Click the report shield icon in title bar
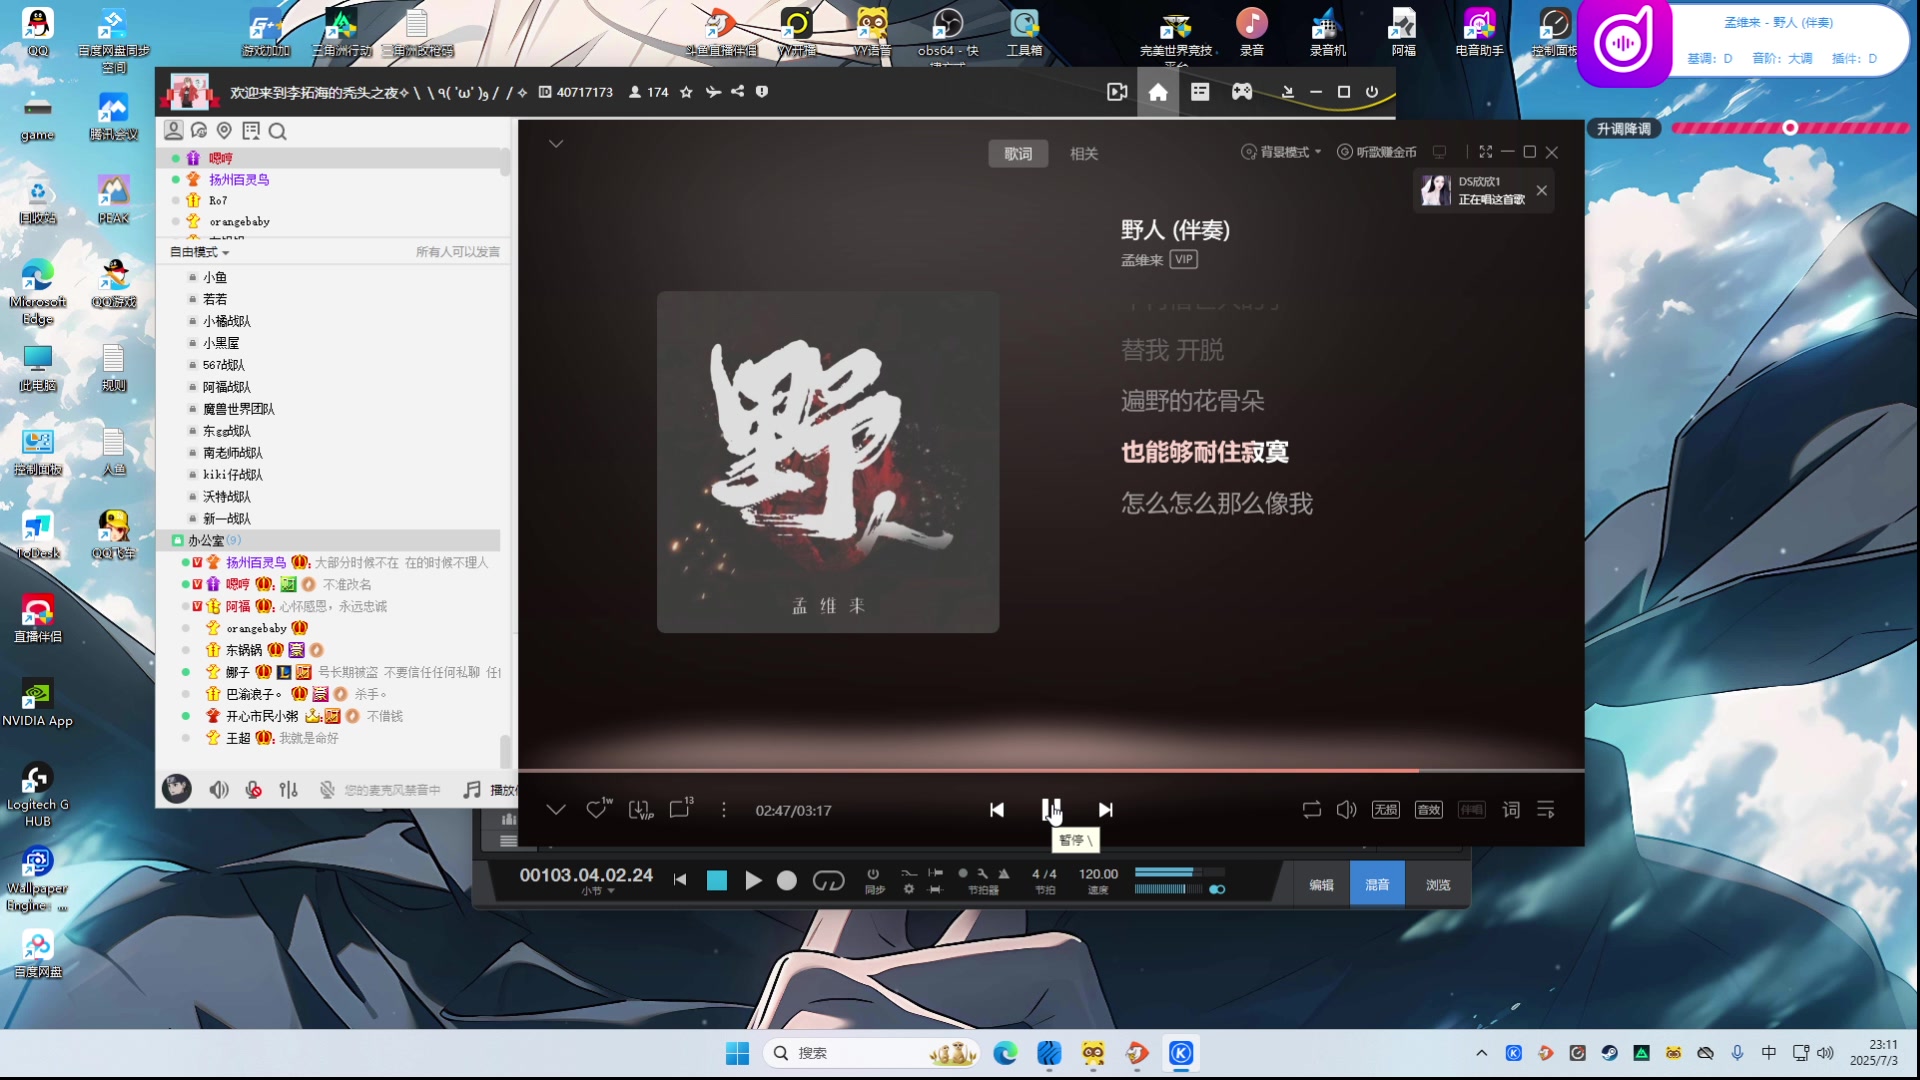 [x=762, y=92]
